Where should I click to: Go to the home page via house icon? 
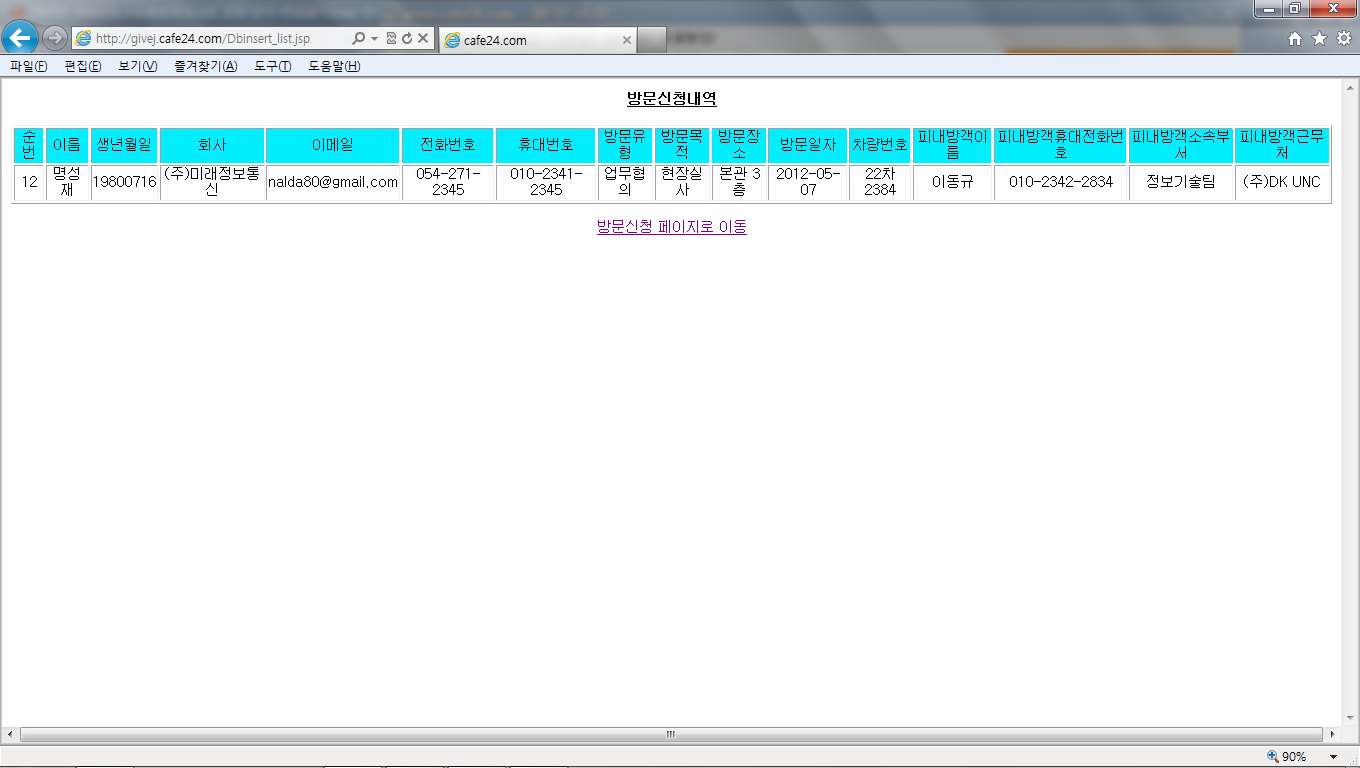tap(1295, 38)
